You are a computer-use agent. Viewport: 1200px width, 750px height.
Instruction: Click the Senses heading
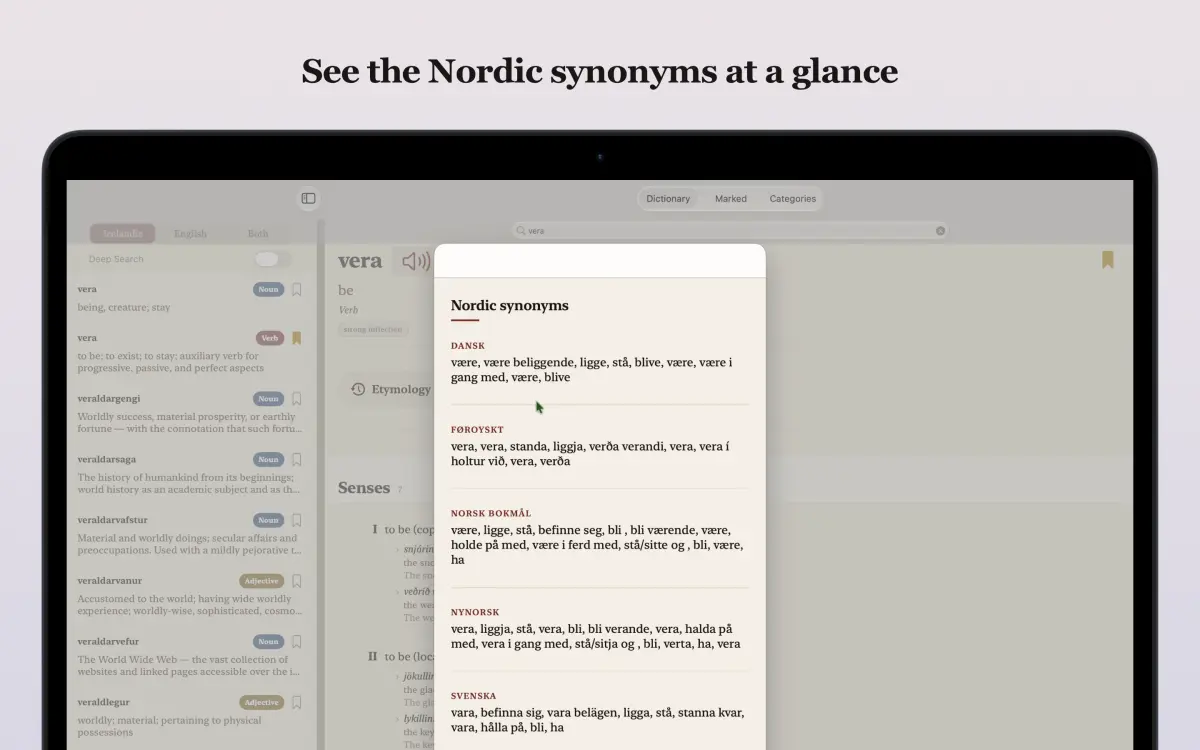coord(364,488)
